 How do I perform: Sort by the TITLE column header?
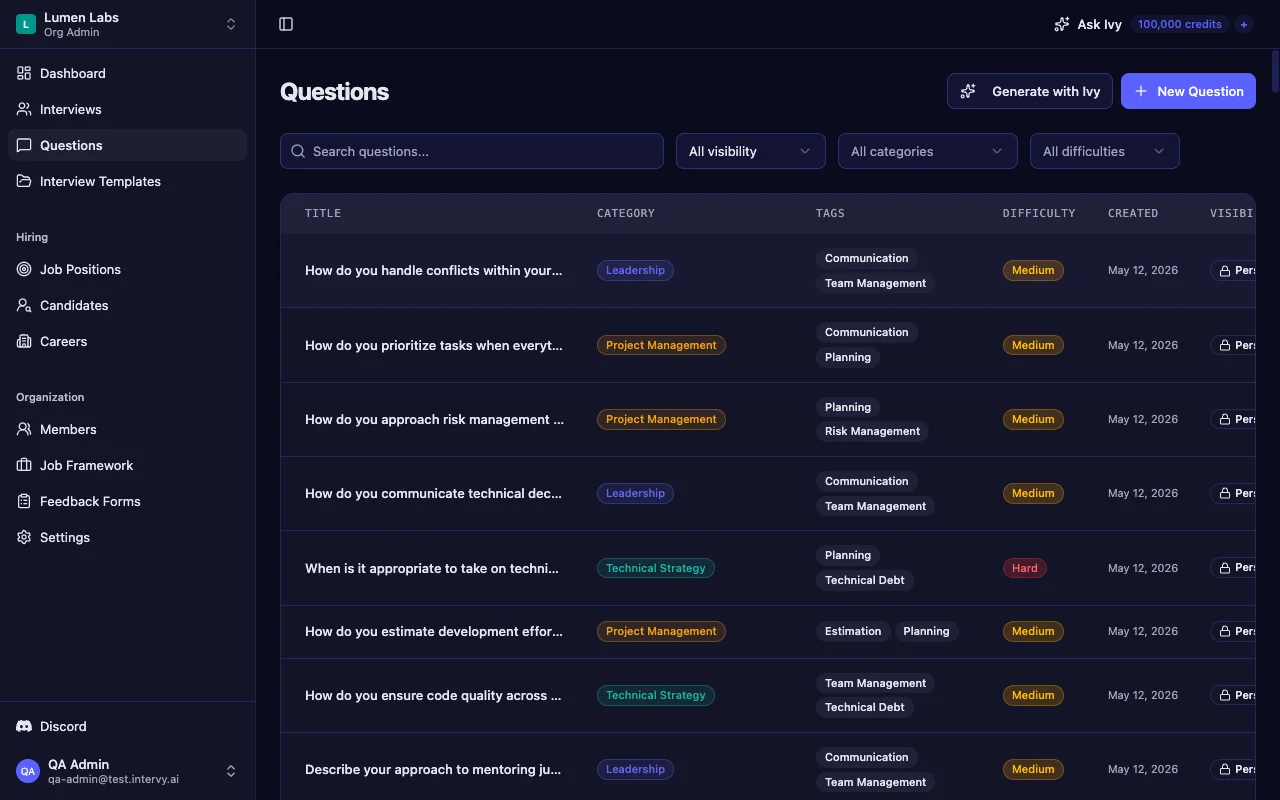[323, 213]
